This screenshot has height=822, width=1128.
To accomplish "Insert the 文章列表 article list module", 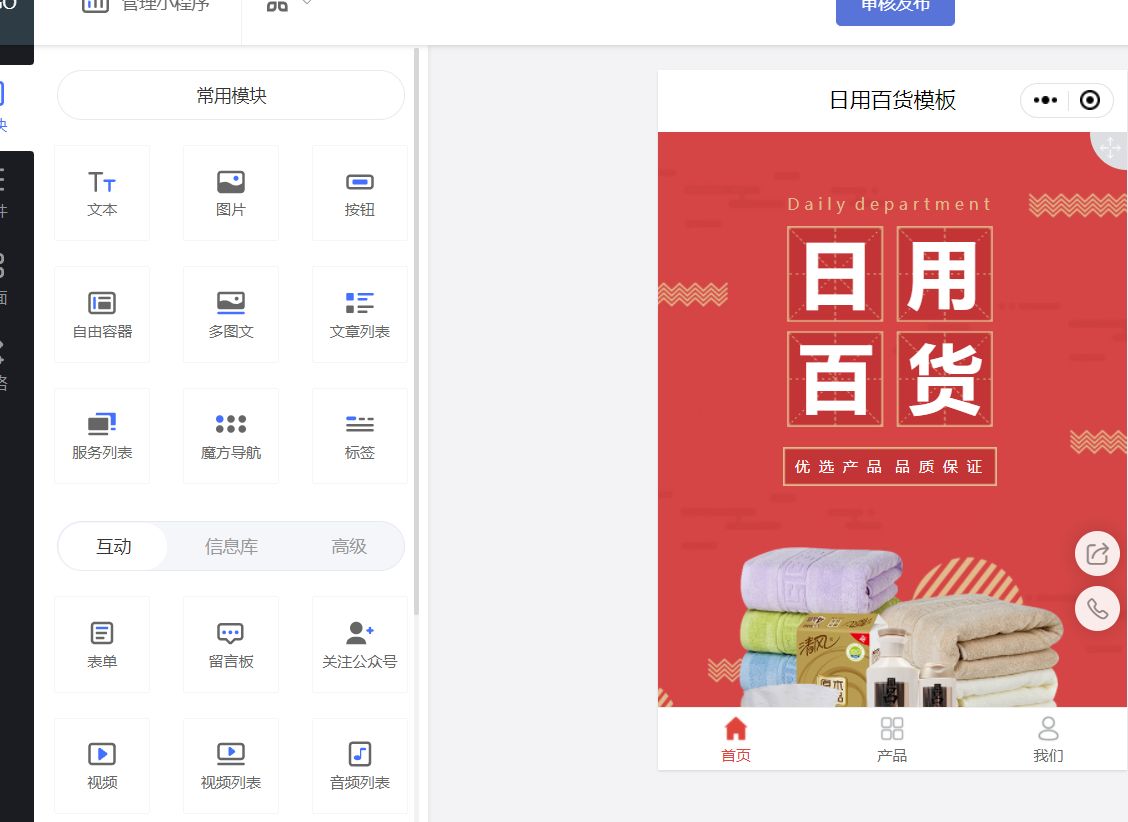I will tap(360, 314).
